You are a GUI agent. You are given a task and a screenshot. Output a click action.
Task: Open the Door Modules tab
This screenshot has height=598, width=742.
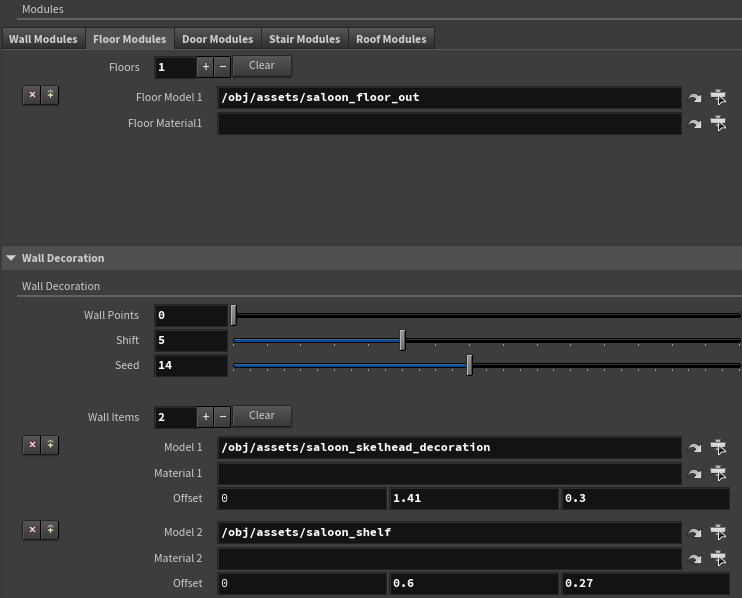pyautogui.click(x=218, y=39)
